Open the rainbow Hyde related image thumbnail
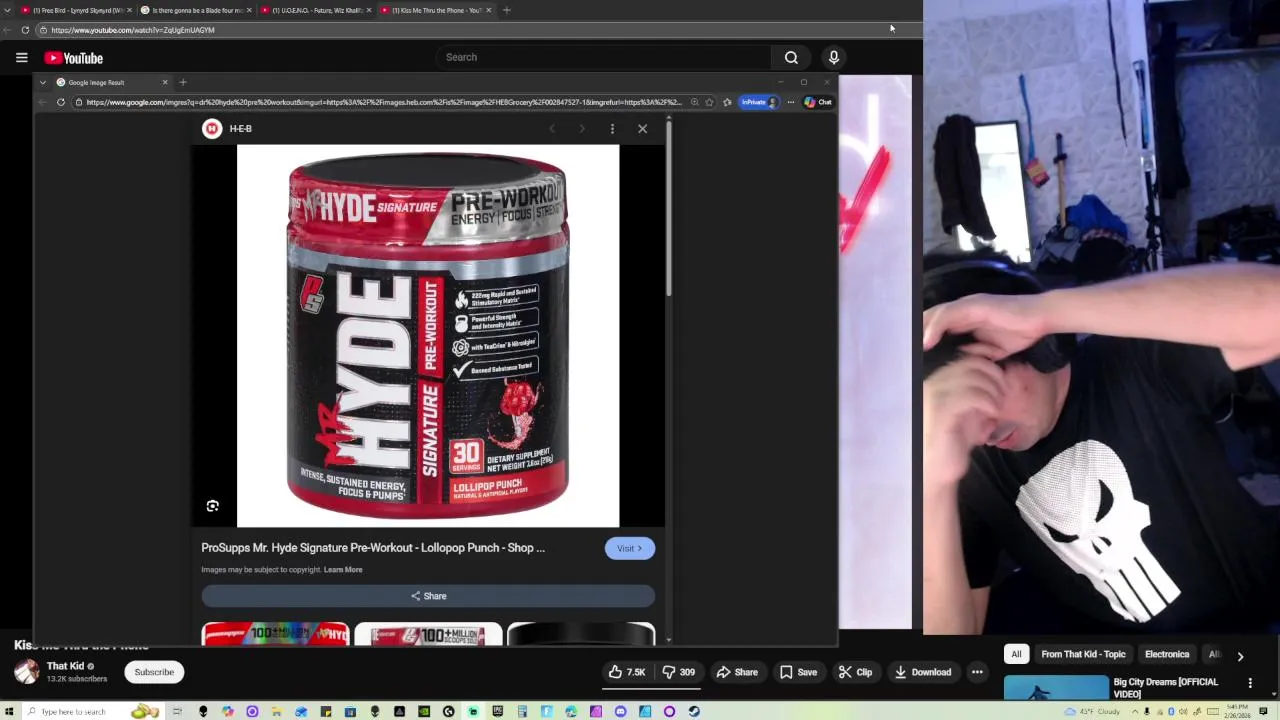The image size is (1280, 720). [275, 634]
